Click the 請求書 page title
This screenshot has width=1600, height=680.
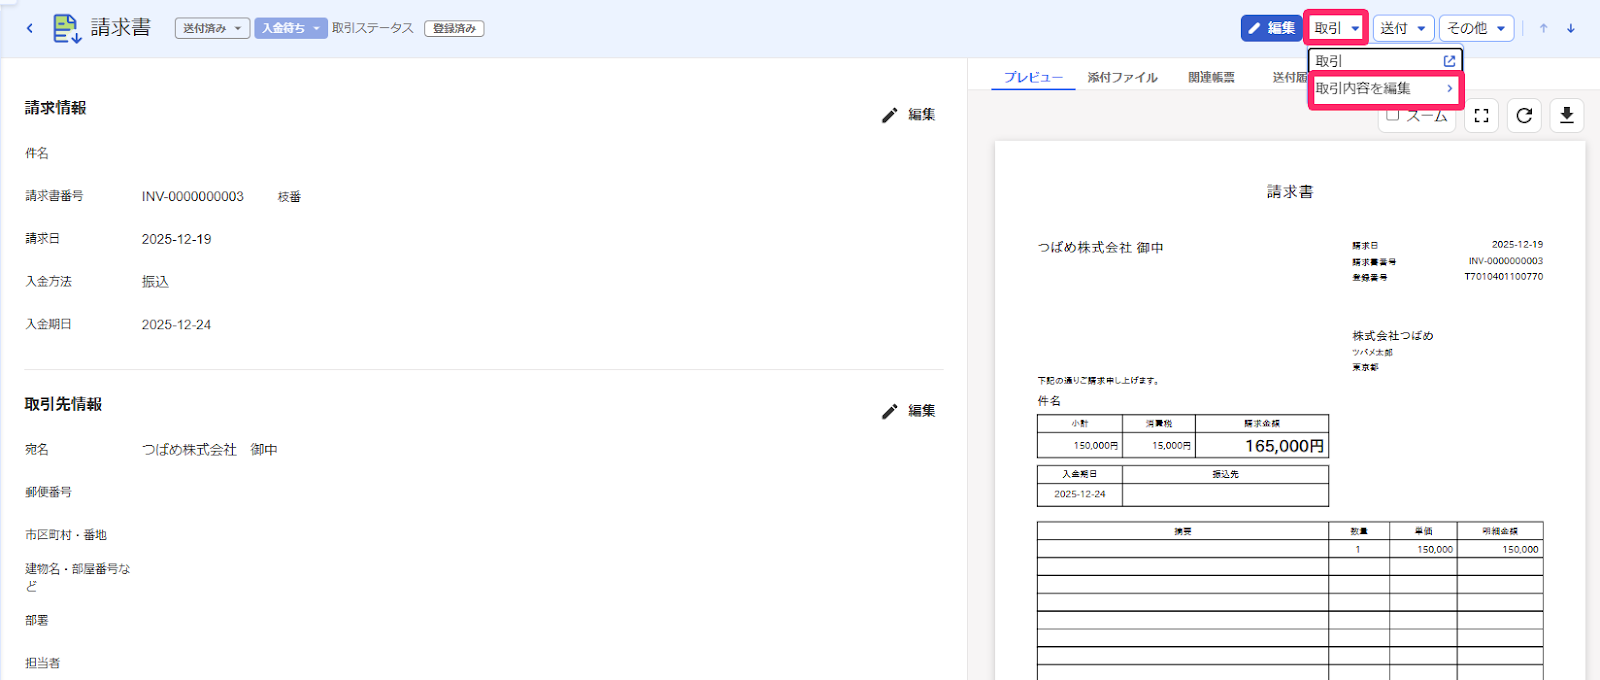click(x=121, y=28)
